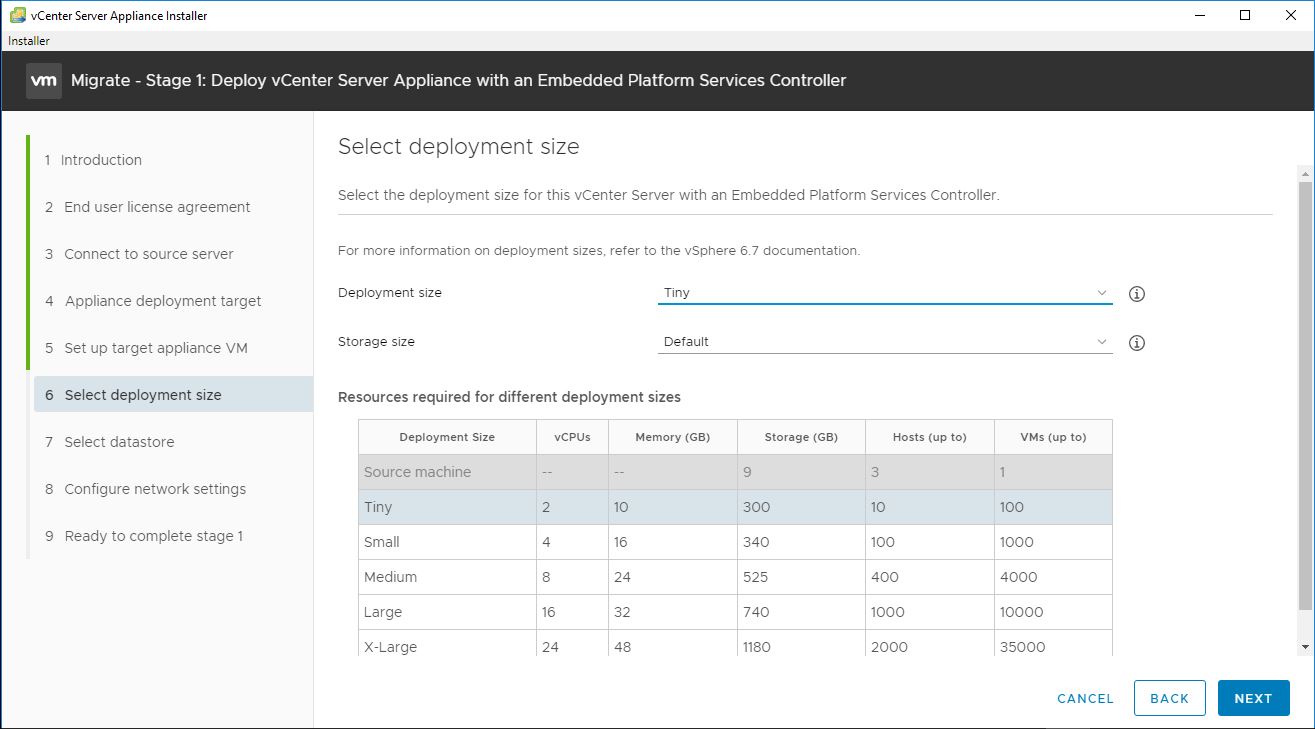
Task: Click the NEXT button
Action: (1253, 698)
